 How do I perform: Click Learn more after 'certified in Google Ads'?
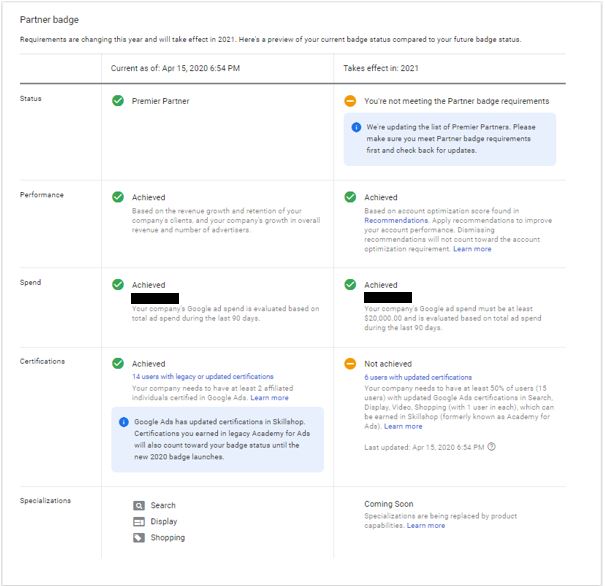(x=269, y=398)
